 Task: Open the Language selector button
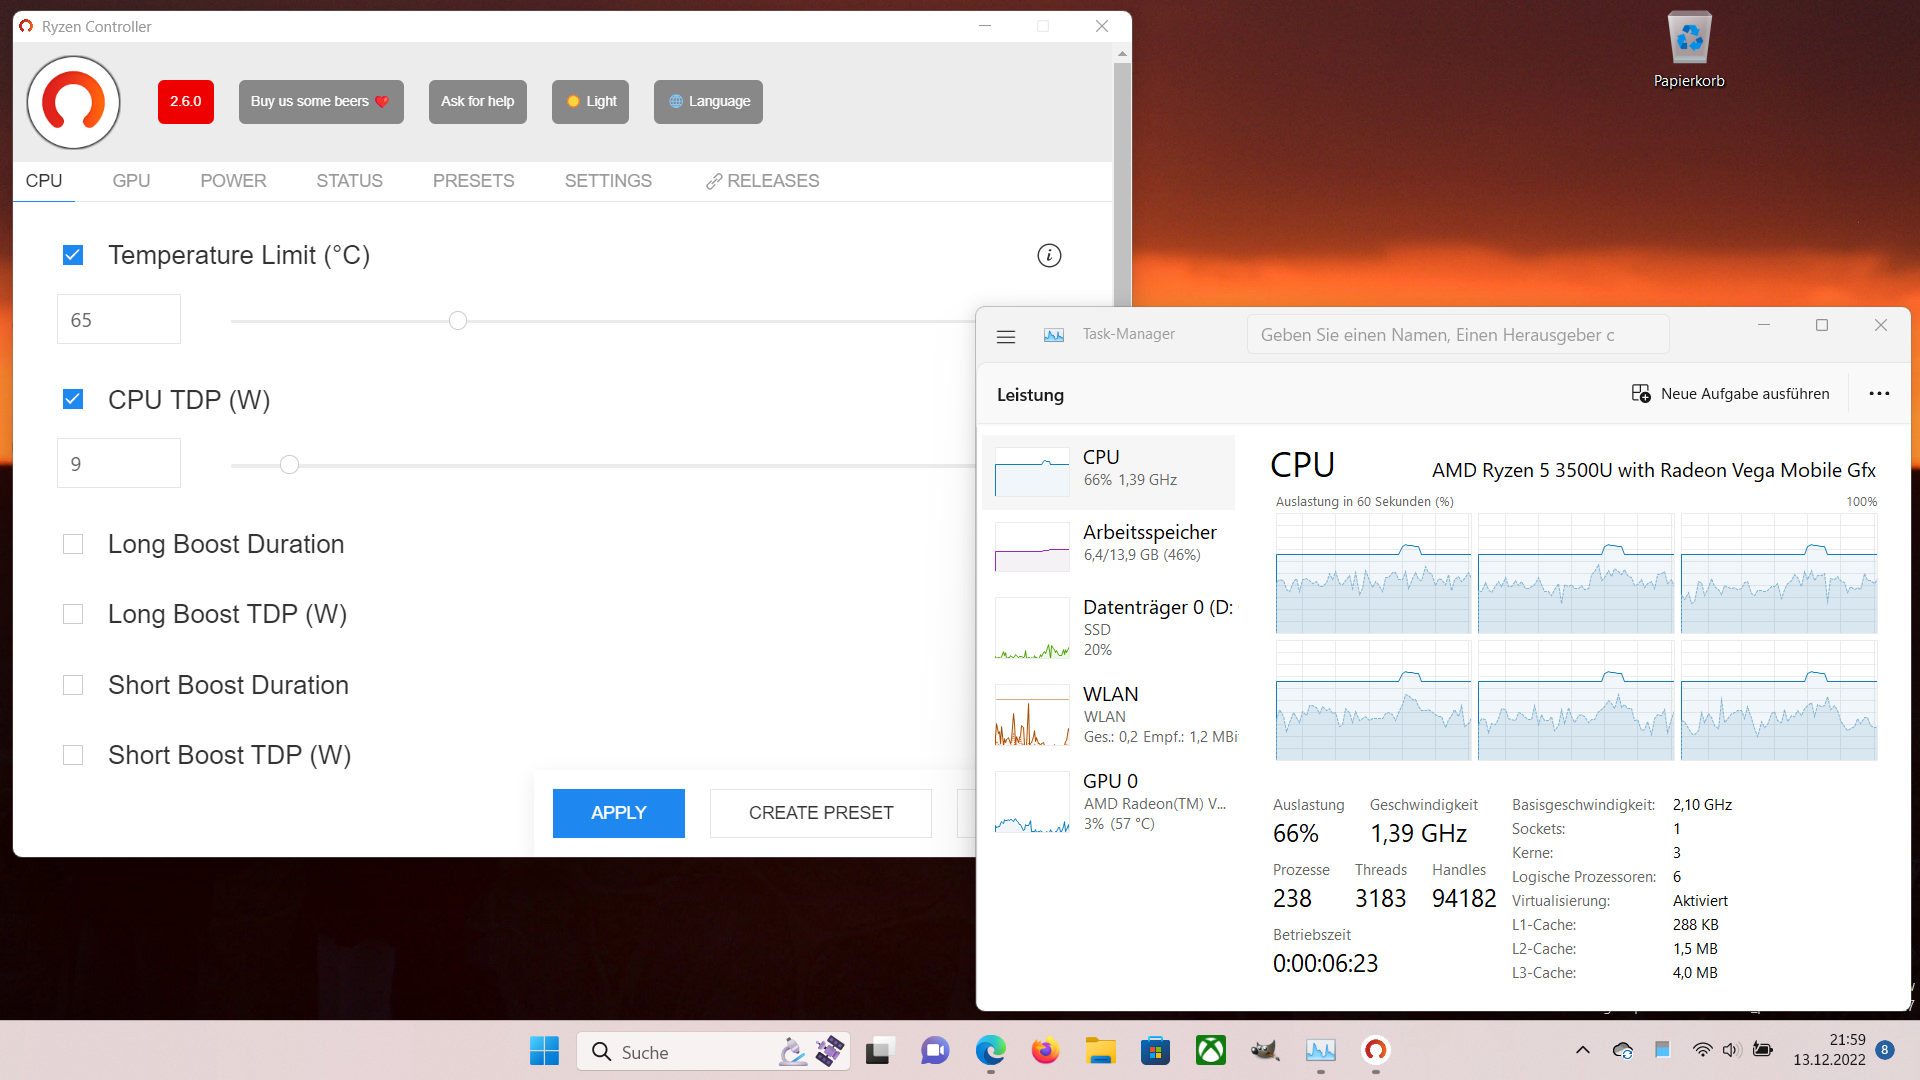point(708,102)
